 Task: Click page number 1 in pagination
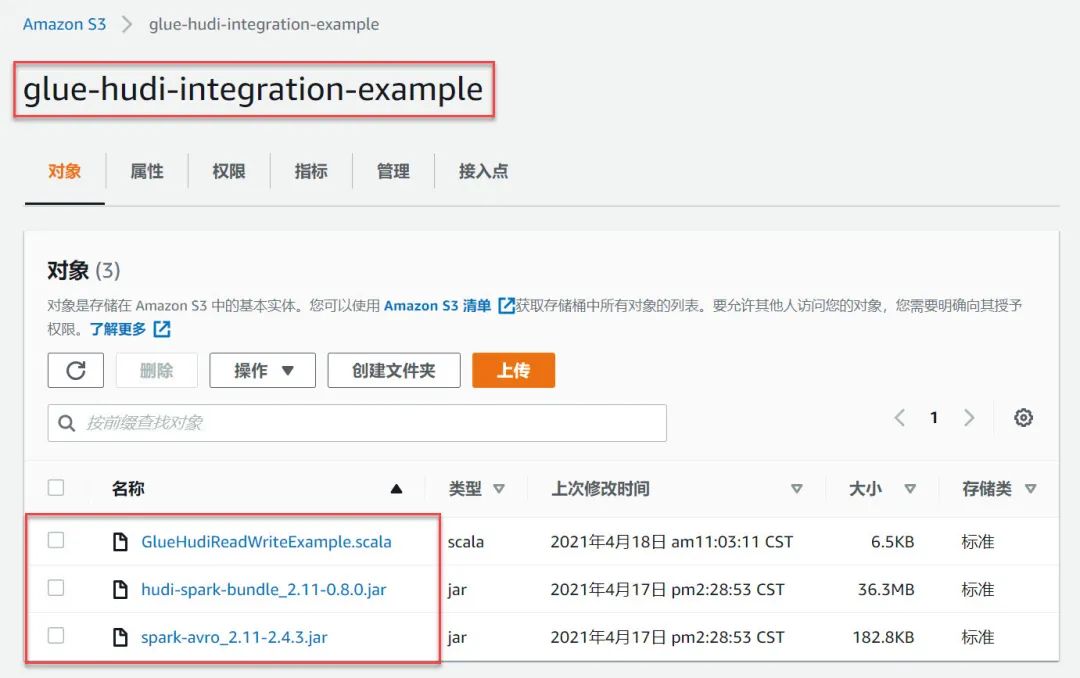coord(934,418)
